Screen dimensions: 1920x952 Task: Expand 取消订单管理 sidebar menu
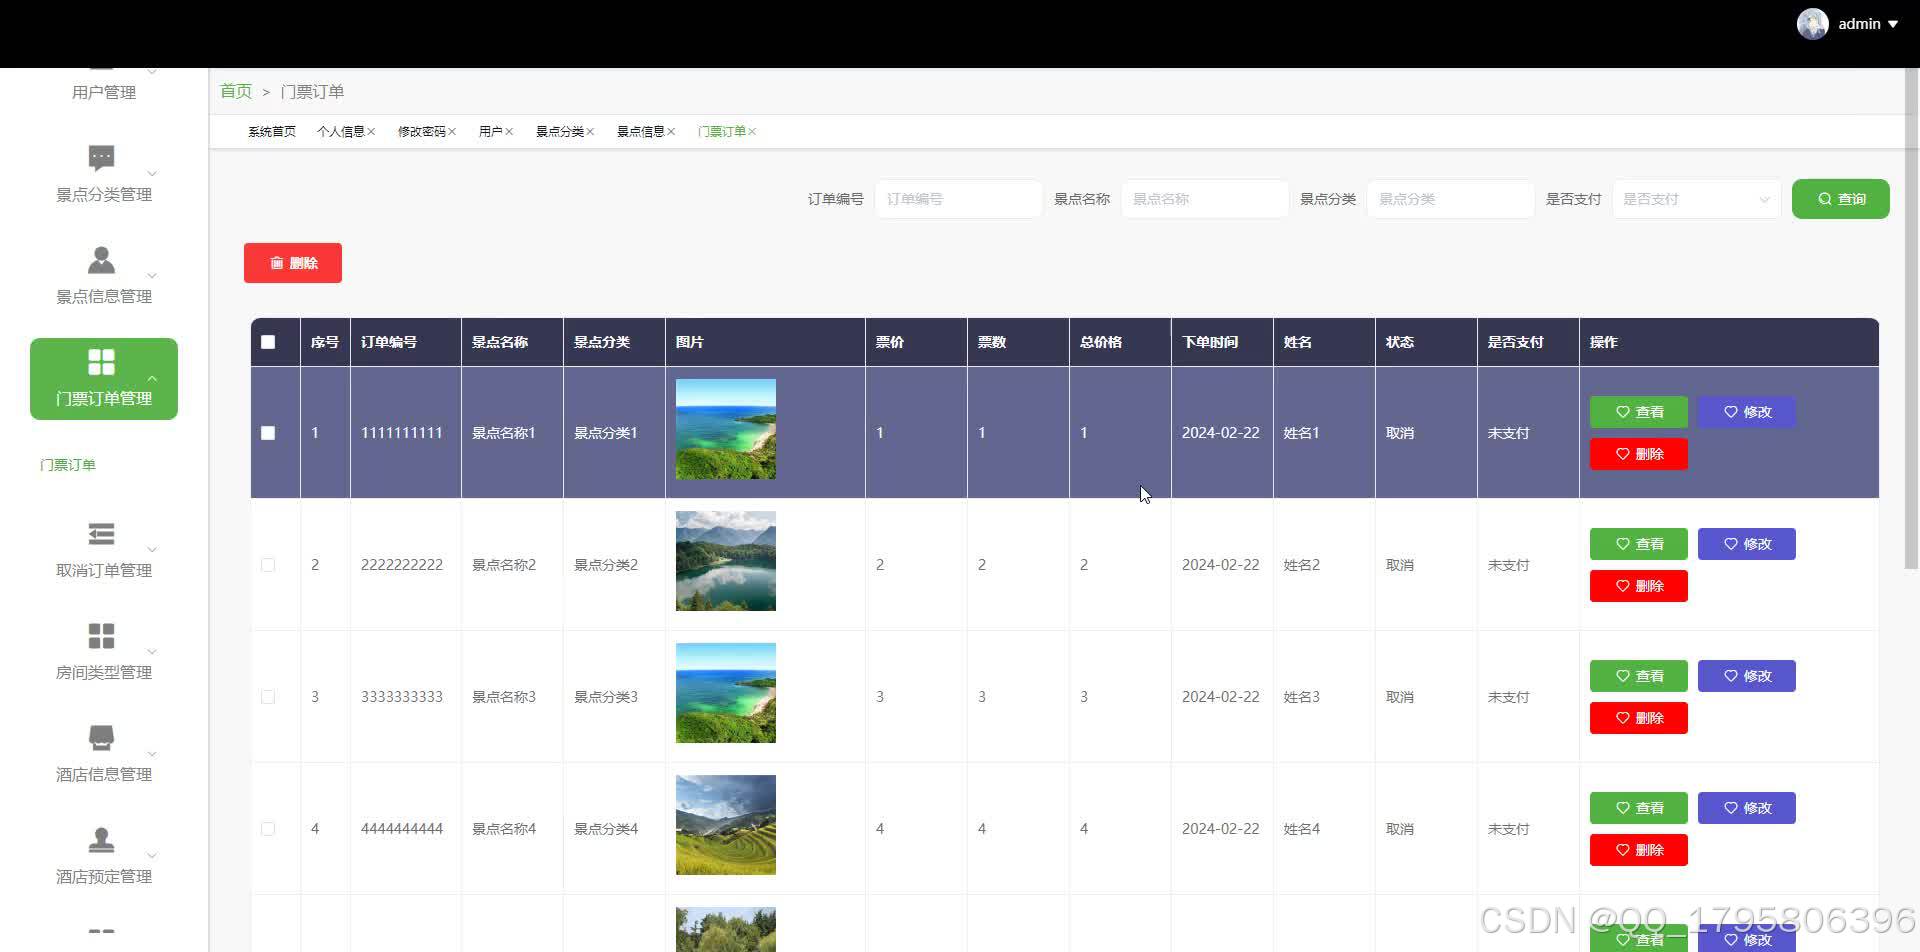coord(152,550)
